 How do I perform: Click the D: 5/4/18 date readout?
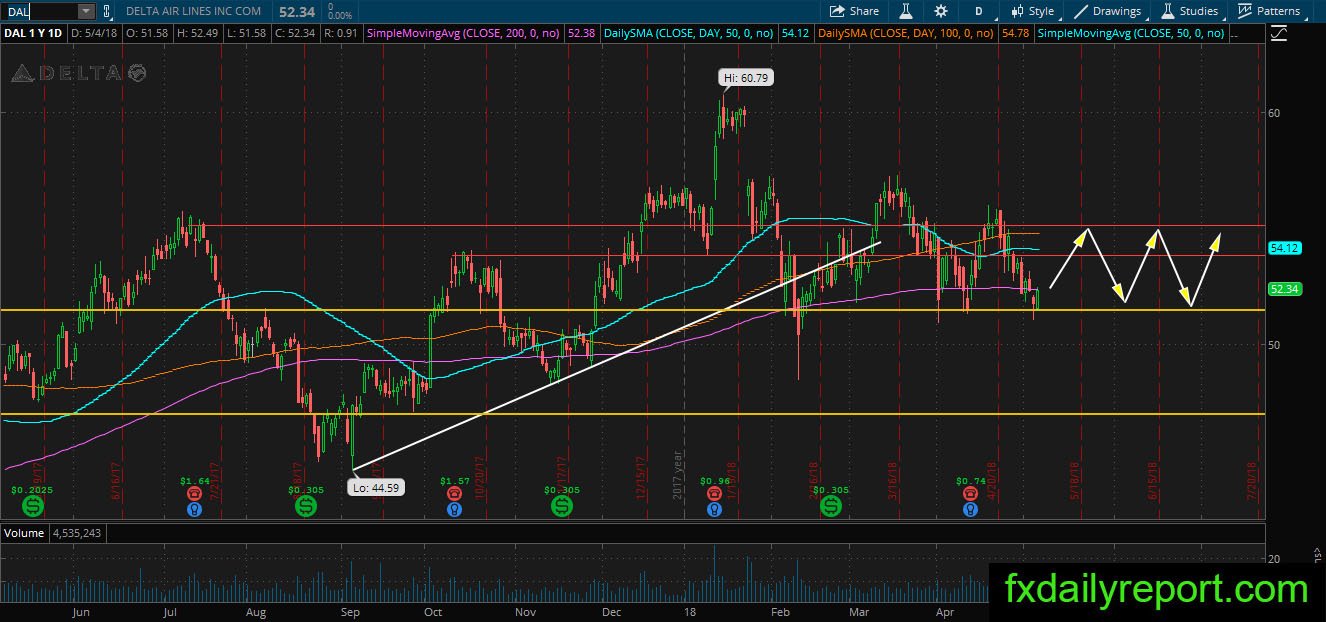point(96,33)
